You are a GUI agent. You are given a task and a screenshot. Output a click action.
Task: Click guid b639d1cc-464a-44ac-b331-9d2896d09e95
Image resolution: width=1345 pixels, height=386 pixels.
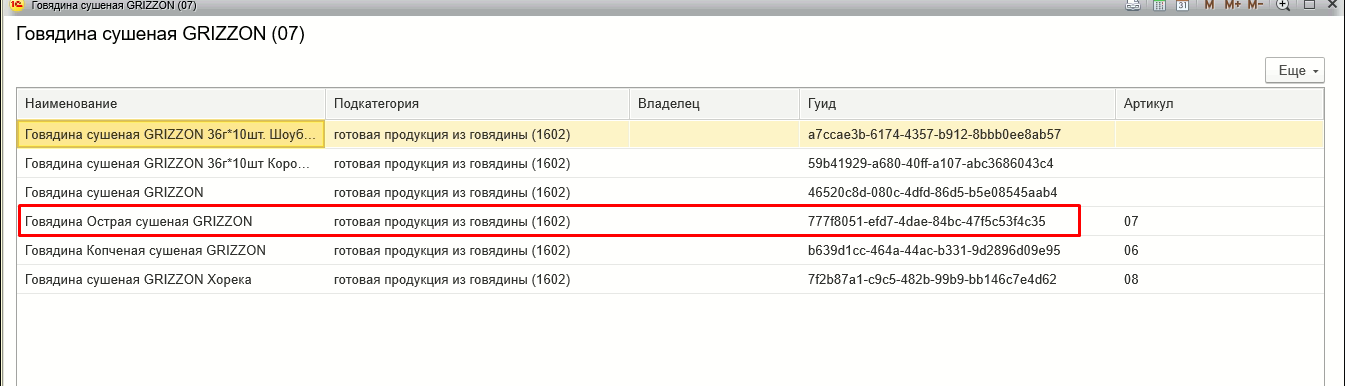tap(934, 250)
